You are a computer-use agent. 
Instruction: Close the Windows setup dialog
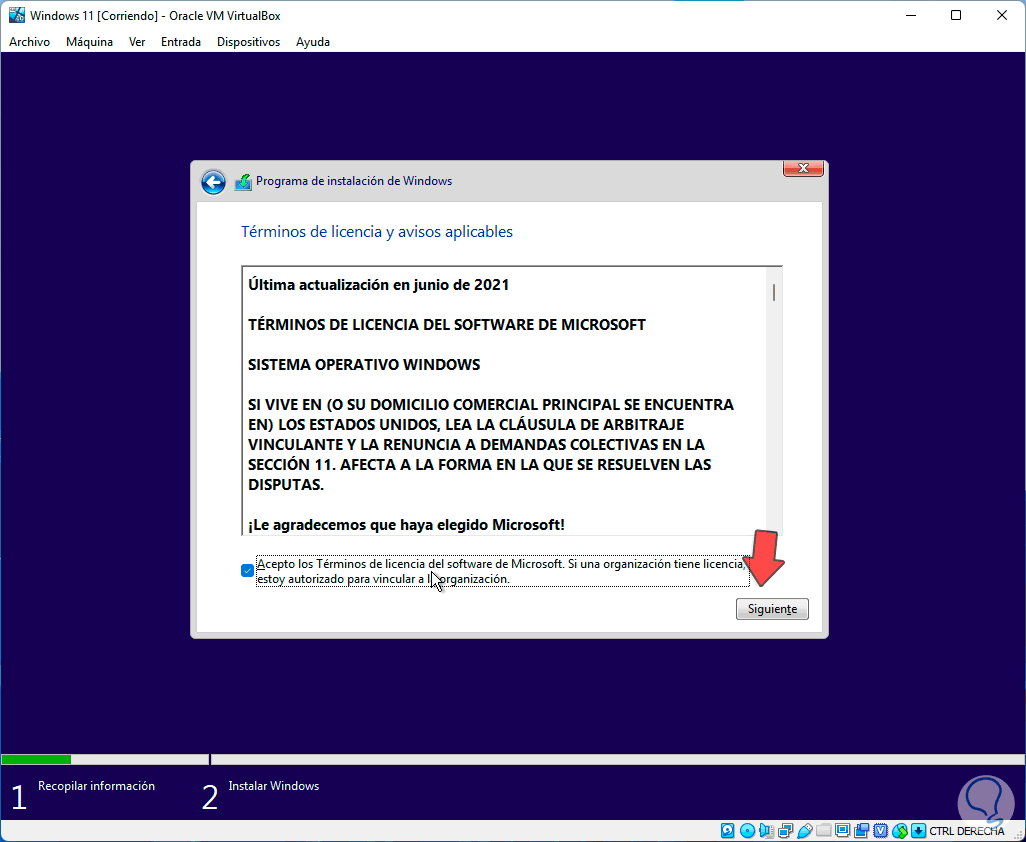[x=803, y=168]
